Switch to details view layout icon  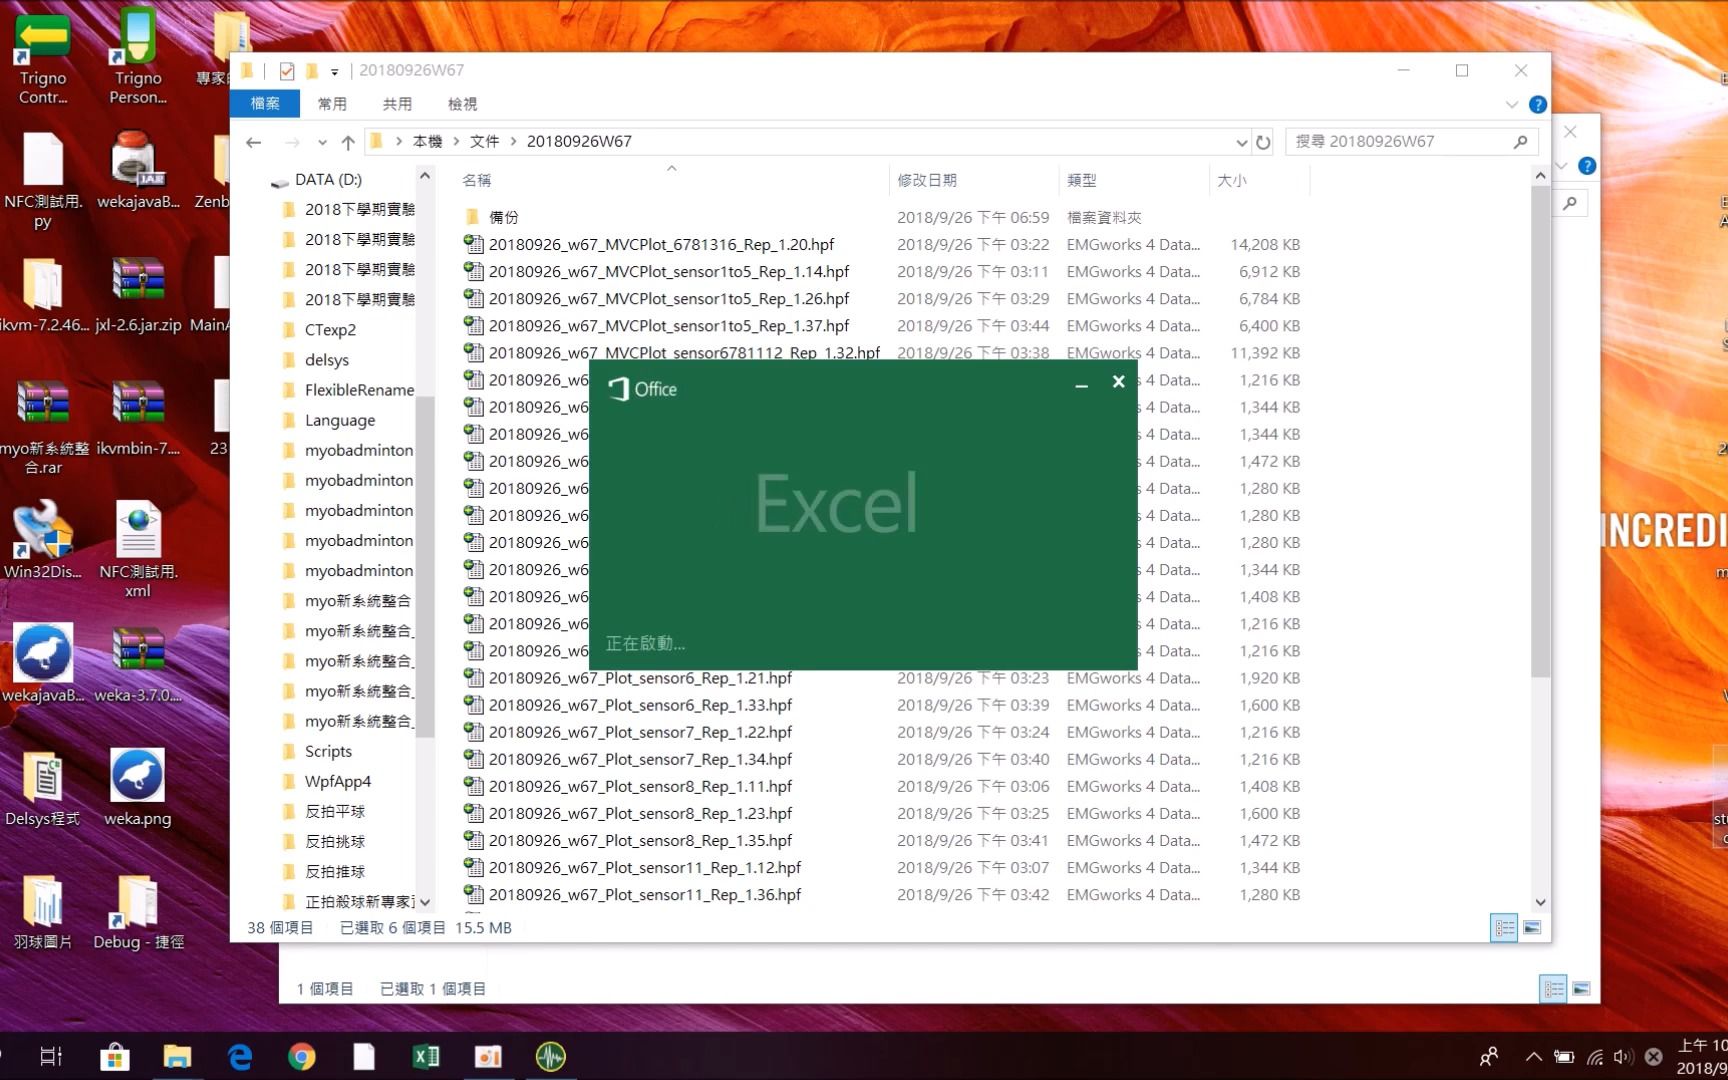pyautogui.click(x=1504, y=928)
